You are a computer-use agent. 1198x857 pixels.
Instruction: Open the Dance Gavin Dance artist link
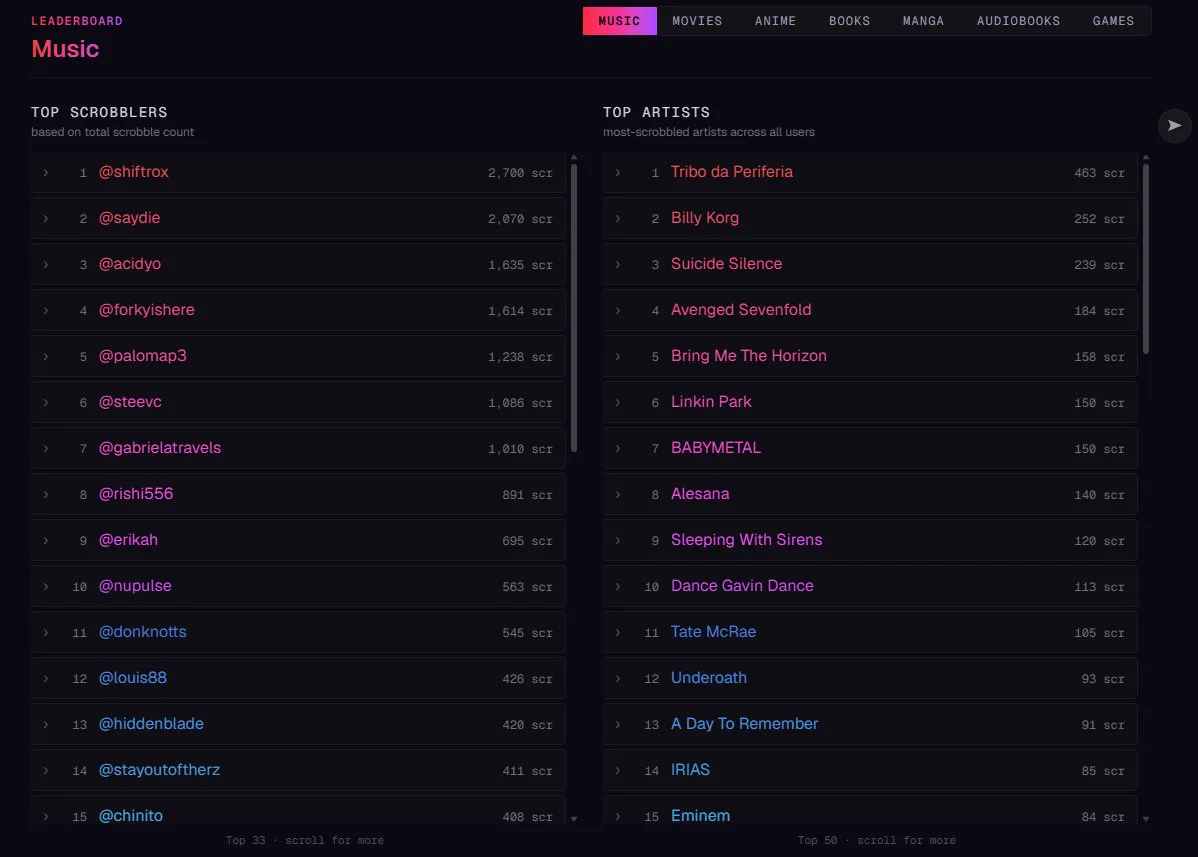743,585
